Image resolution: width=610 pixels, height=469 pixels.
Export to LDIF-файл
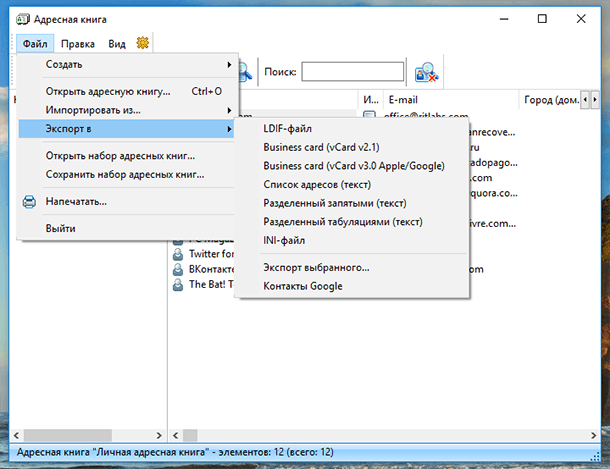pyautogui.click(x=352, y=129)
